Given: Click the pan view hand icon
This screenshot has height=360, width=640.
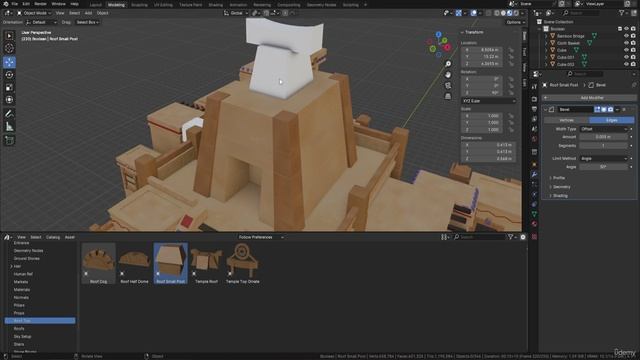Looking at the screenshot, I should coord(448,75).
